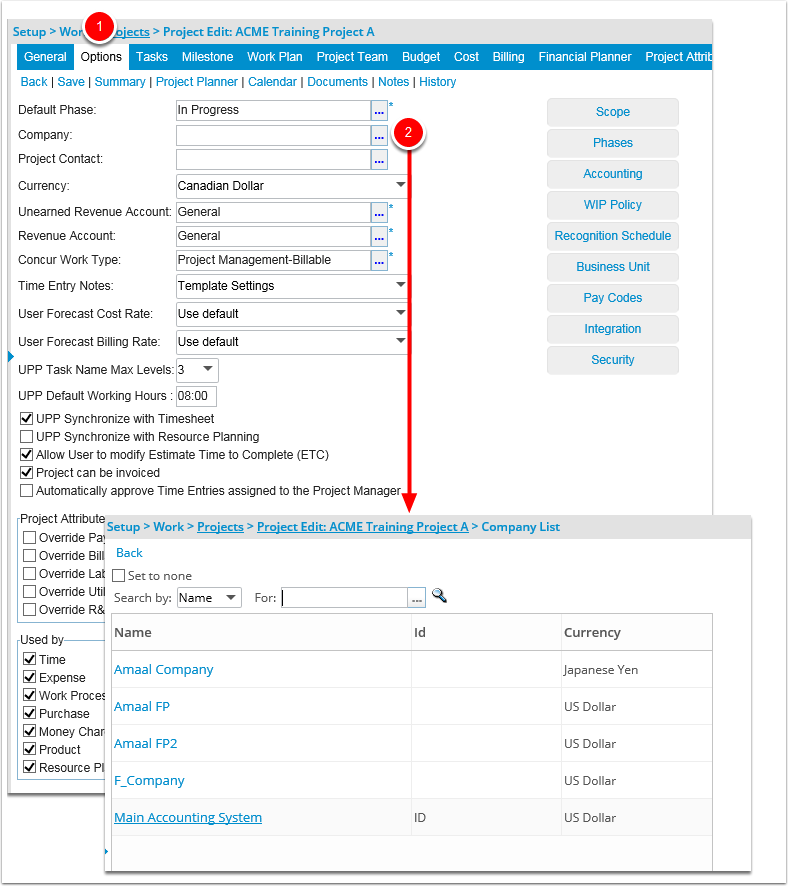
Task: Open the Milestone tab
Action: [207, 57]
